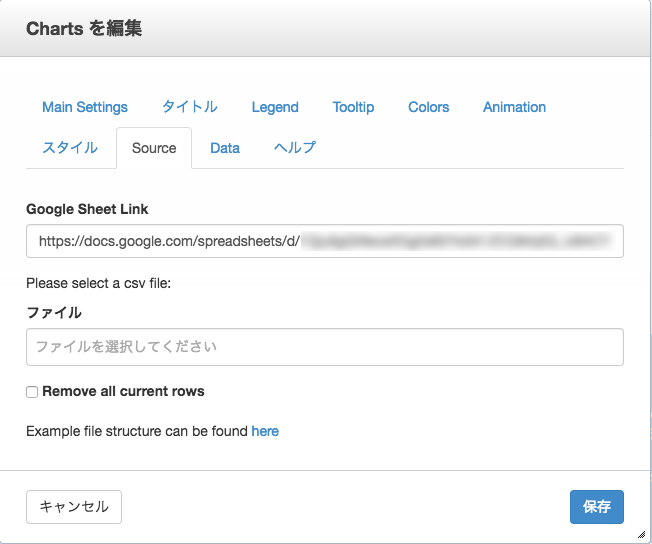Switch to the Data tab

pyautogui.click(x=225, y=148)
